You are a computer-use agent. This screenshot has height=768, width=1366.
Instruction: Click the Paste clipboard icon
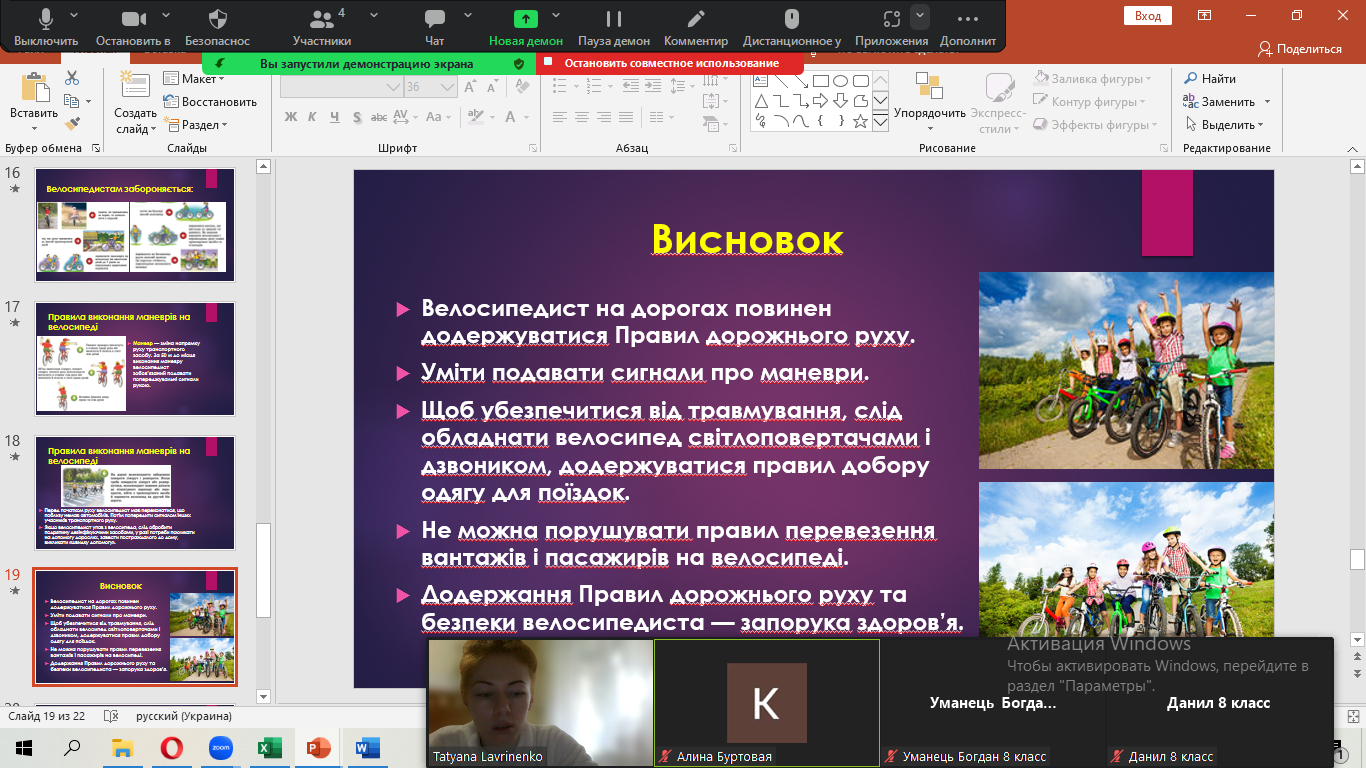34,87
